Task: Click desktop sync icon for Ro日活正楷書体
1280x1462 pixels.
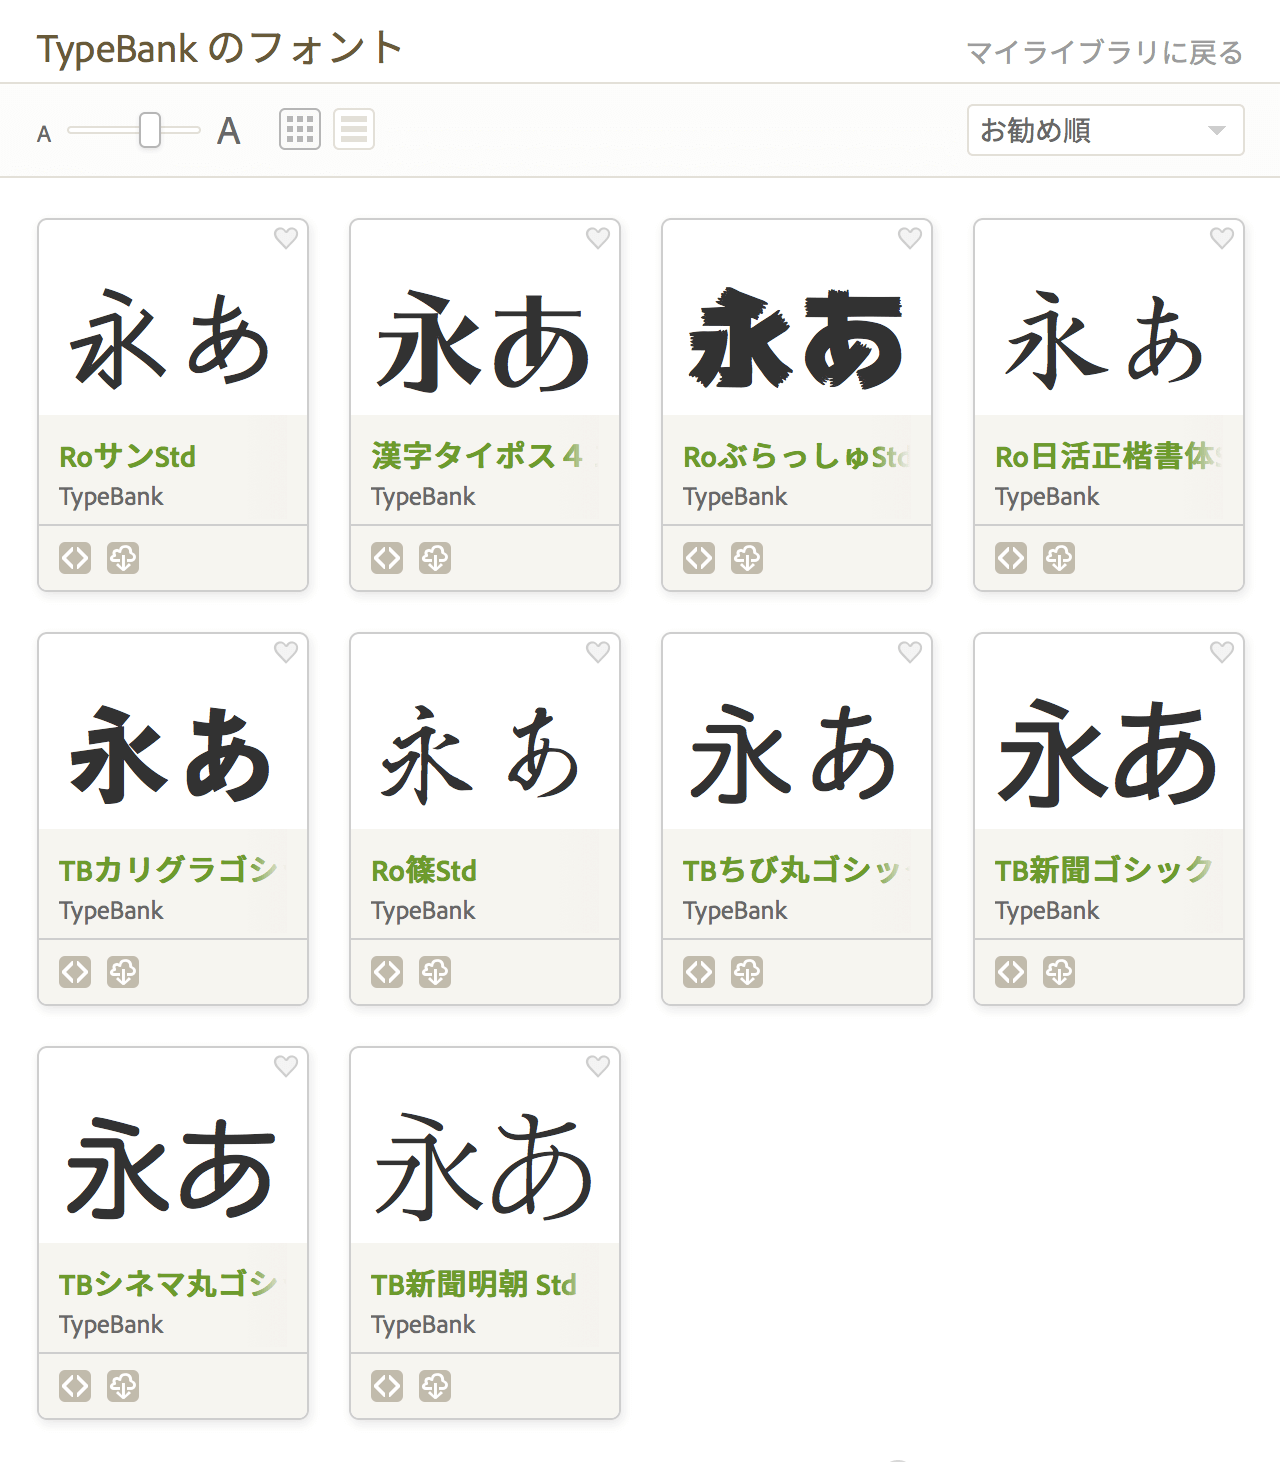Action: click(1059, 558)
